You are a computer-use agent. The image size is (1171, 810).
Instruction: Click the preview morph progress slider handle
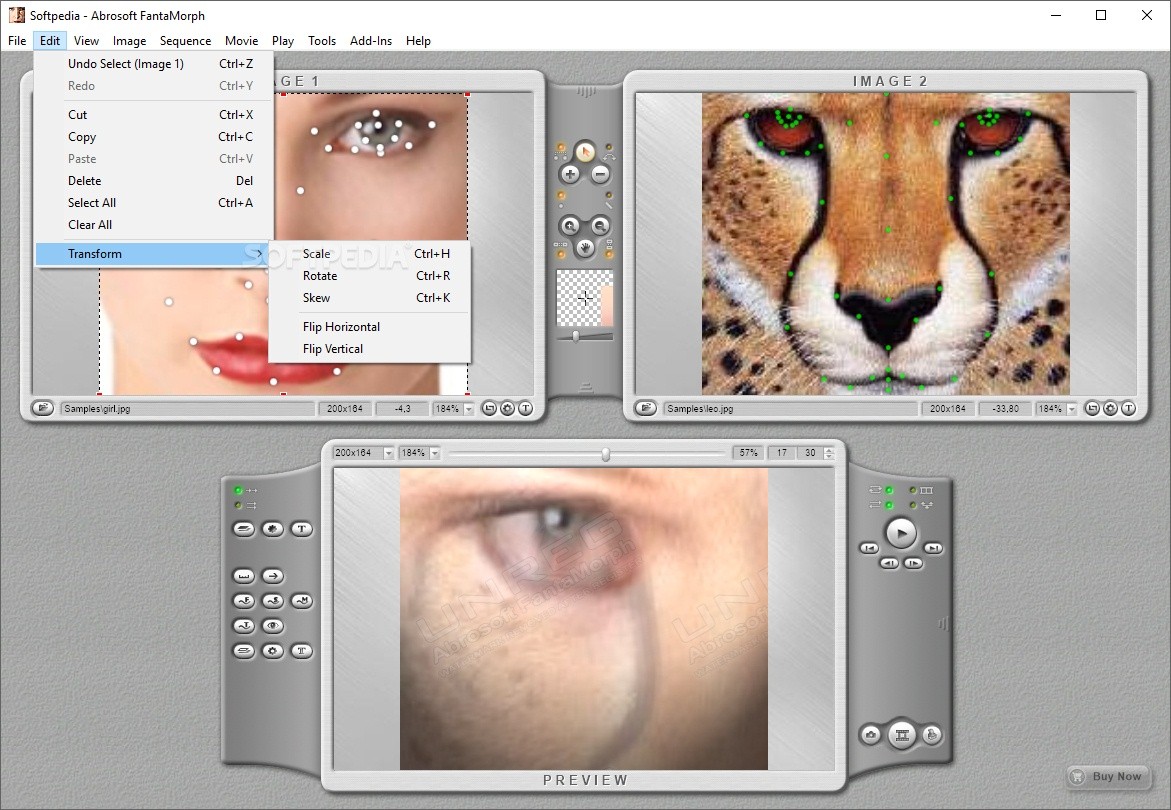click(x=606, y=454)
